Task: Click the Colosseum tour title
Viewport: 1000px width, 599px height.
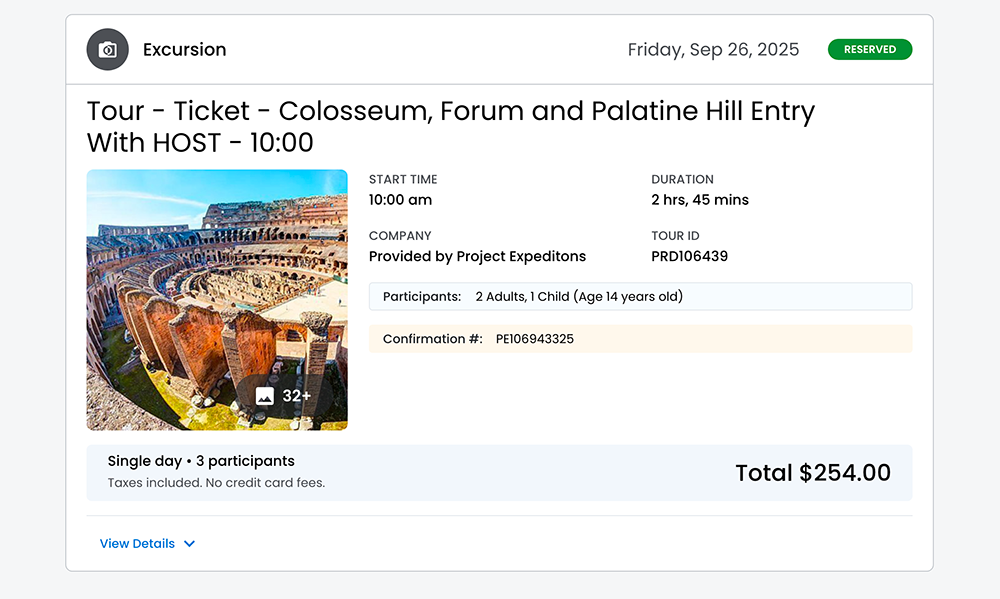Action: (x=450, y=126)
